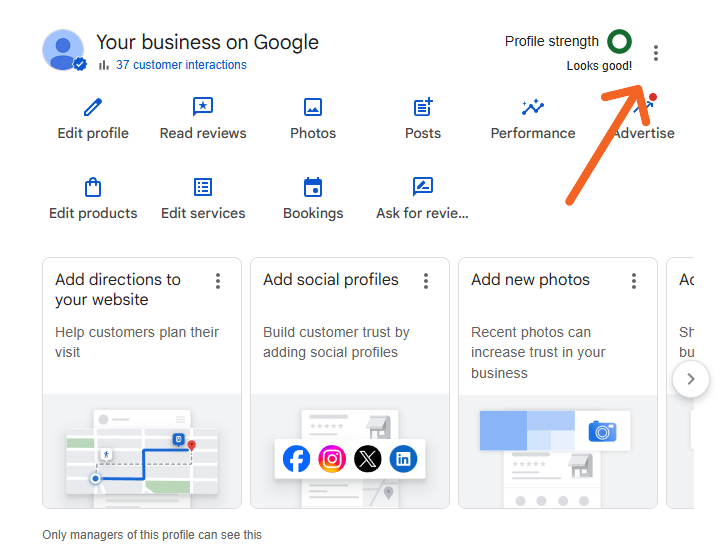The image size is (724, 560).
Task: Click the Facebook icon in social card
Action: pos(296,459)
